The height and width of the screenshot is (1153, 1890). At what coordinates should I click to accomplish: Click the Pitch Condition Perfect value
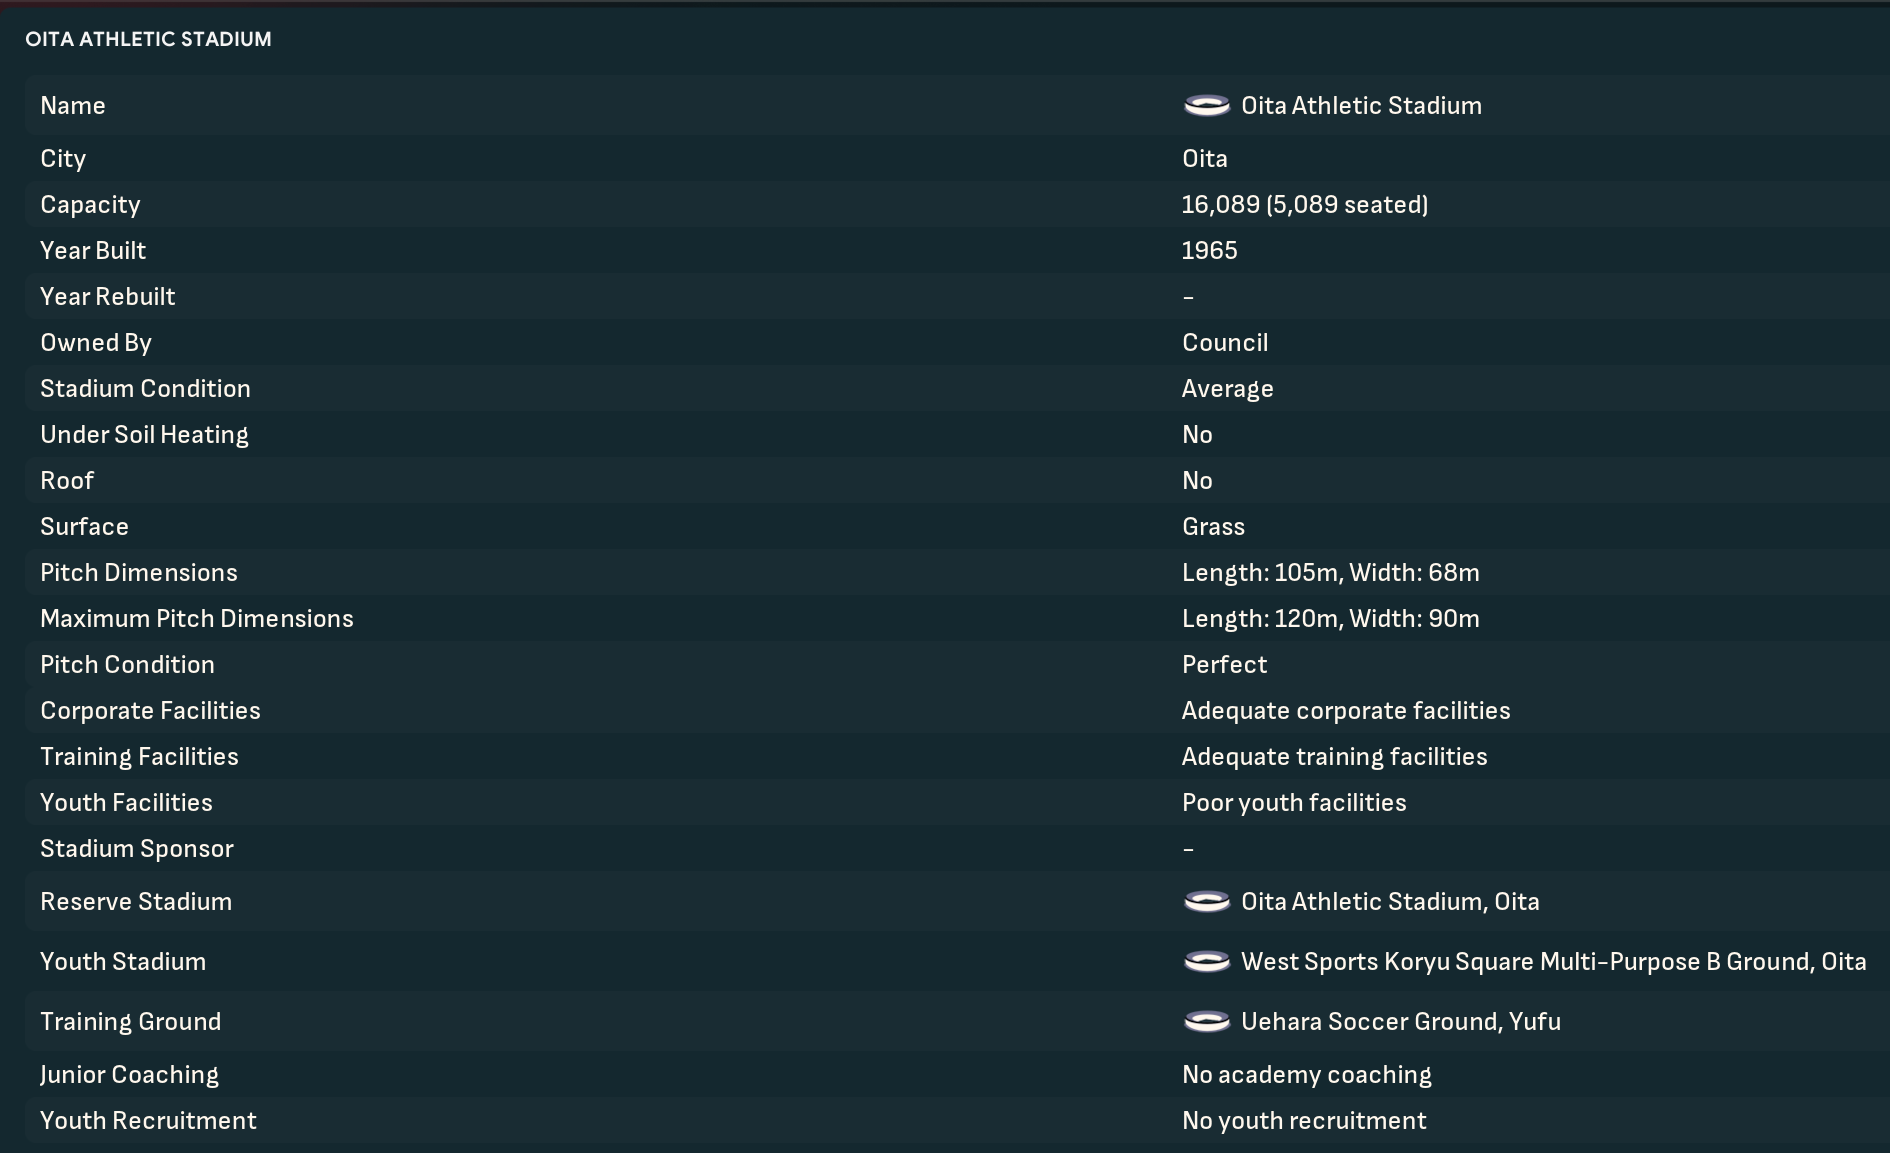pos(1224,664)
